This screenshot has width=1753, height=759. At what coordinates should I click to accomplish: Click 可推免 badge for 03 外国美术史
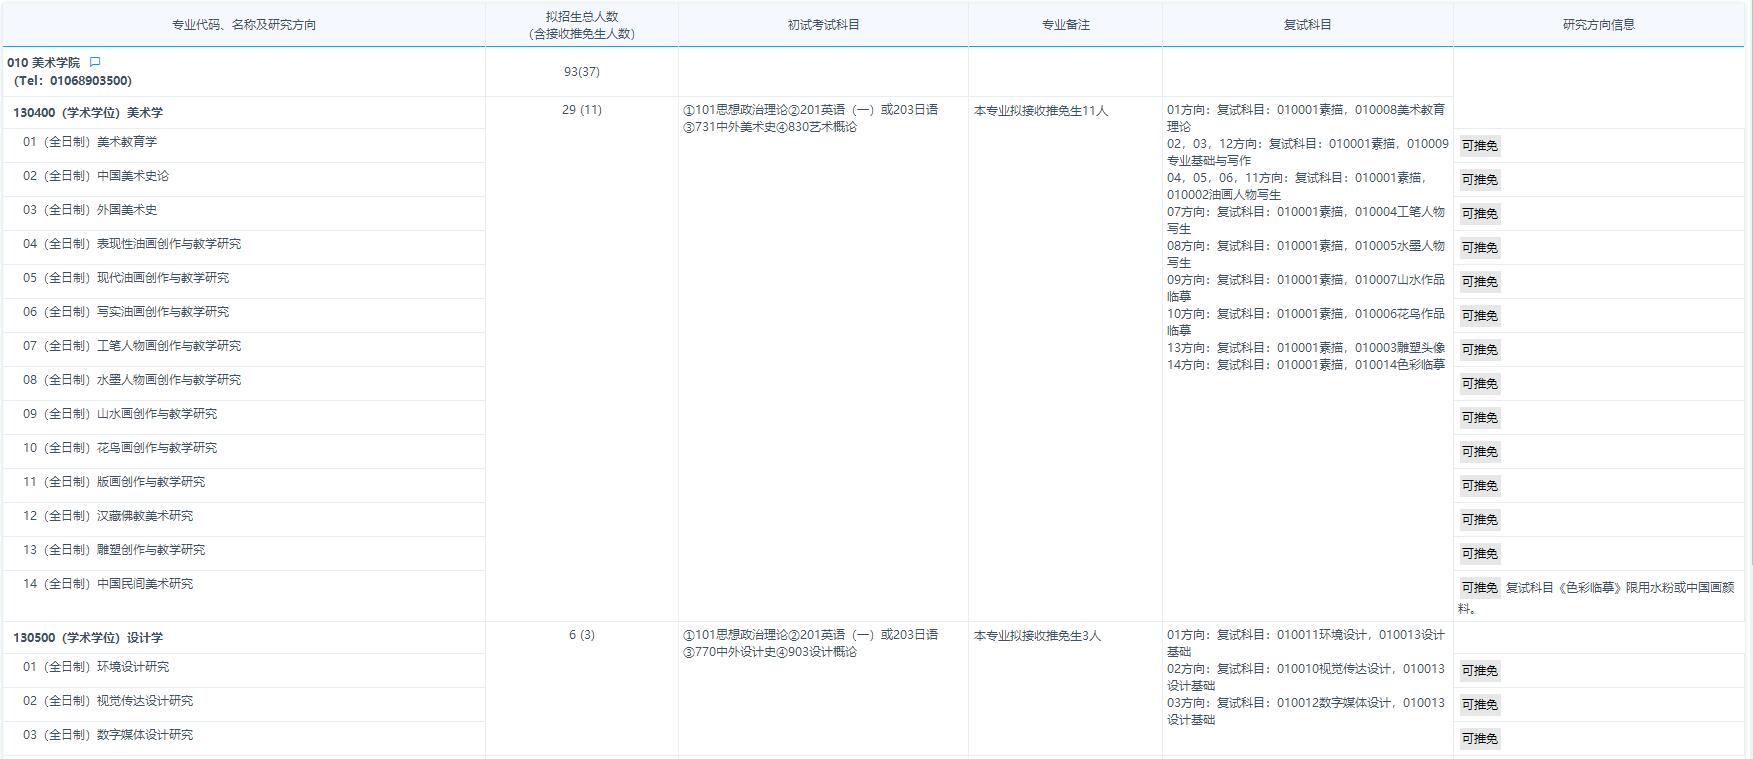[x=1479, y=214]
